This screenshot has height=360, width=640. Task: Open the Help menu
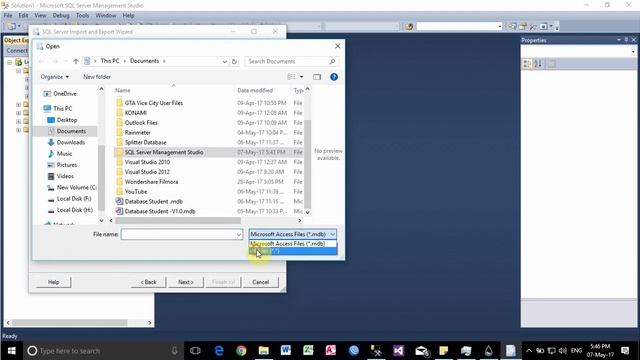coord(129,15)
